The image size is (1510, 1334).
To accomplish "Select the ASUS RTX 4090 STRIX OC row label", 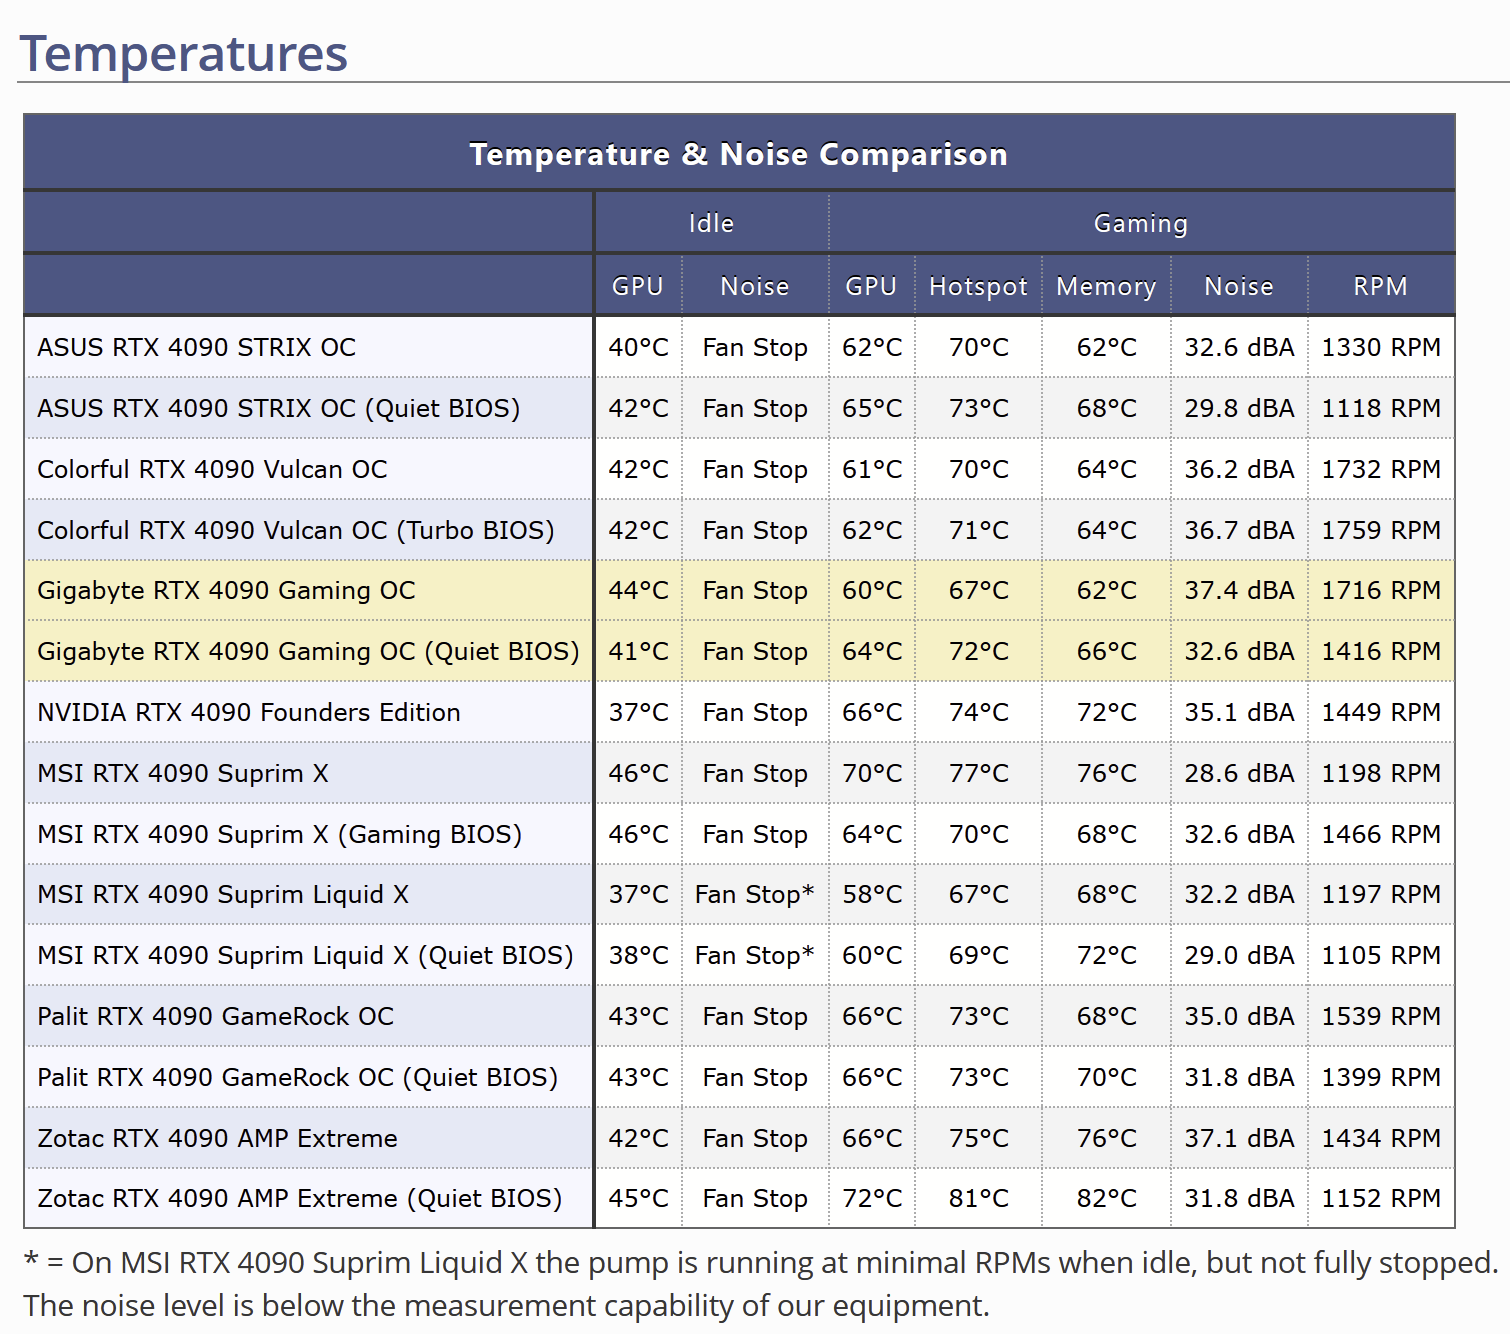I will pyautogui.click(x=197, y=347).
